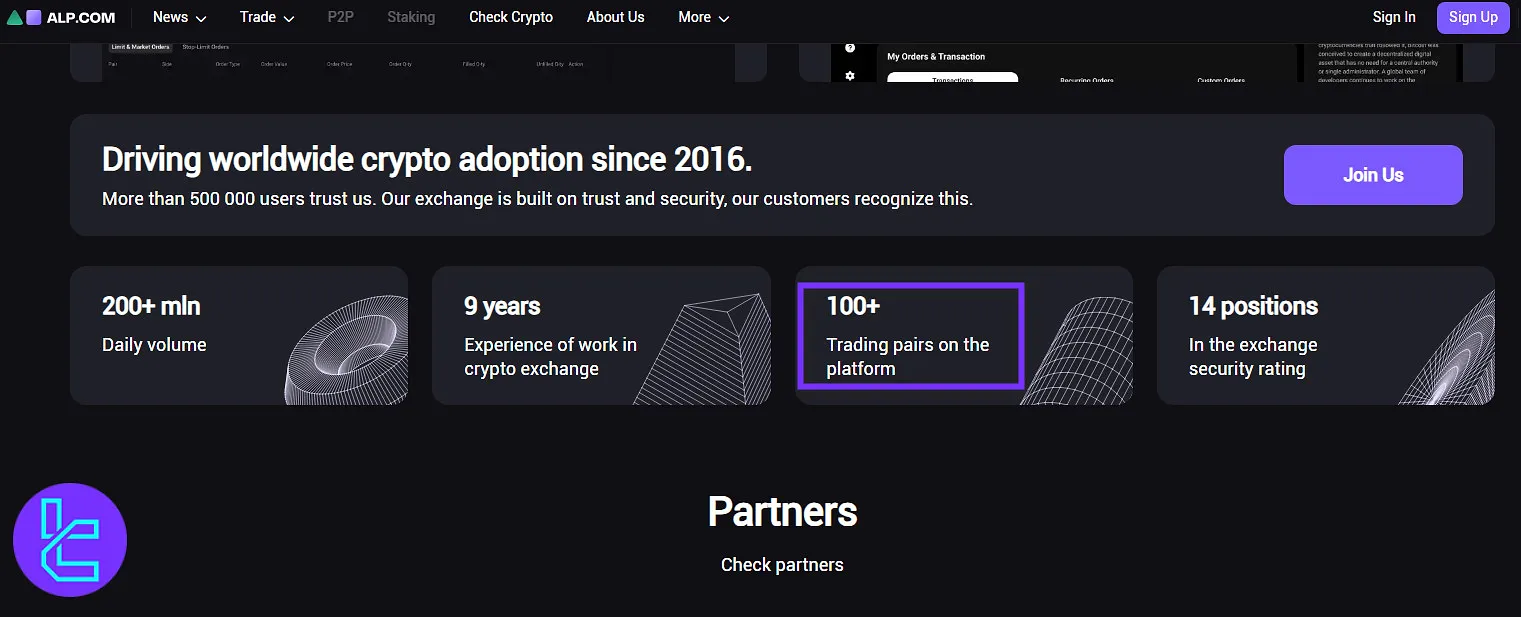Select P2P in the navigation bar
The height and width of the screenshot is (617, 1521).
pos(340,17)
